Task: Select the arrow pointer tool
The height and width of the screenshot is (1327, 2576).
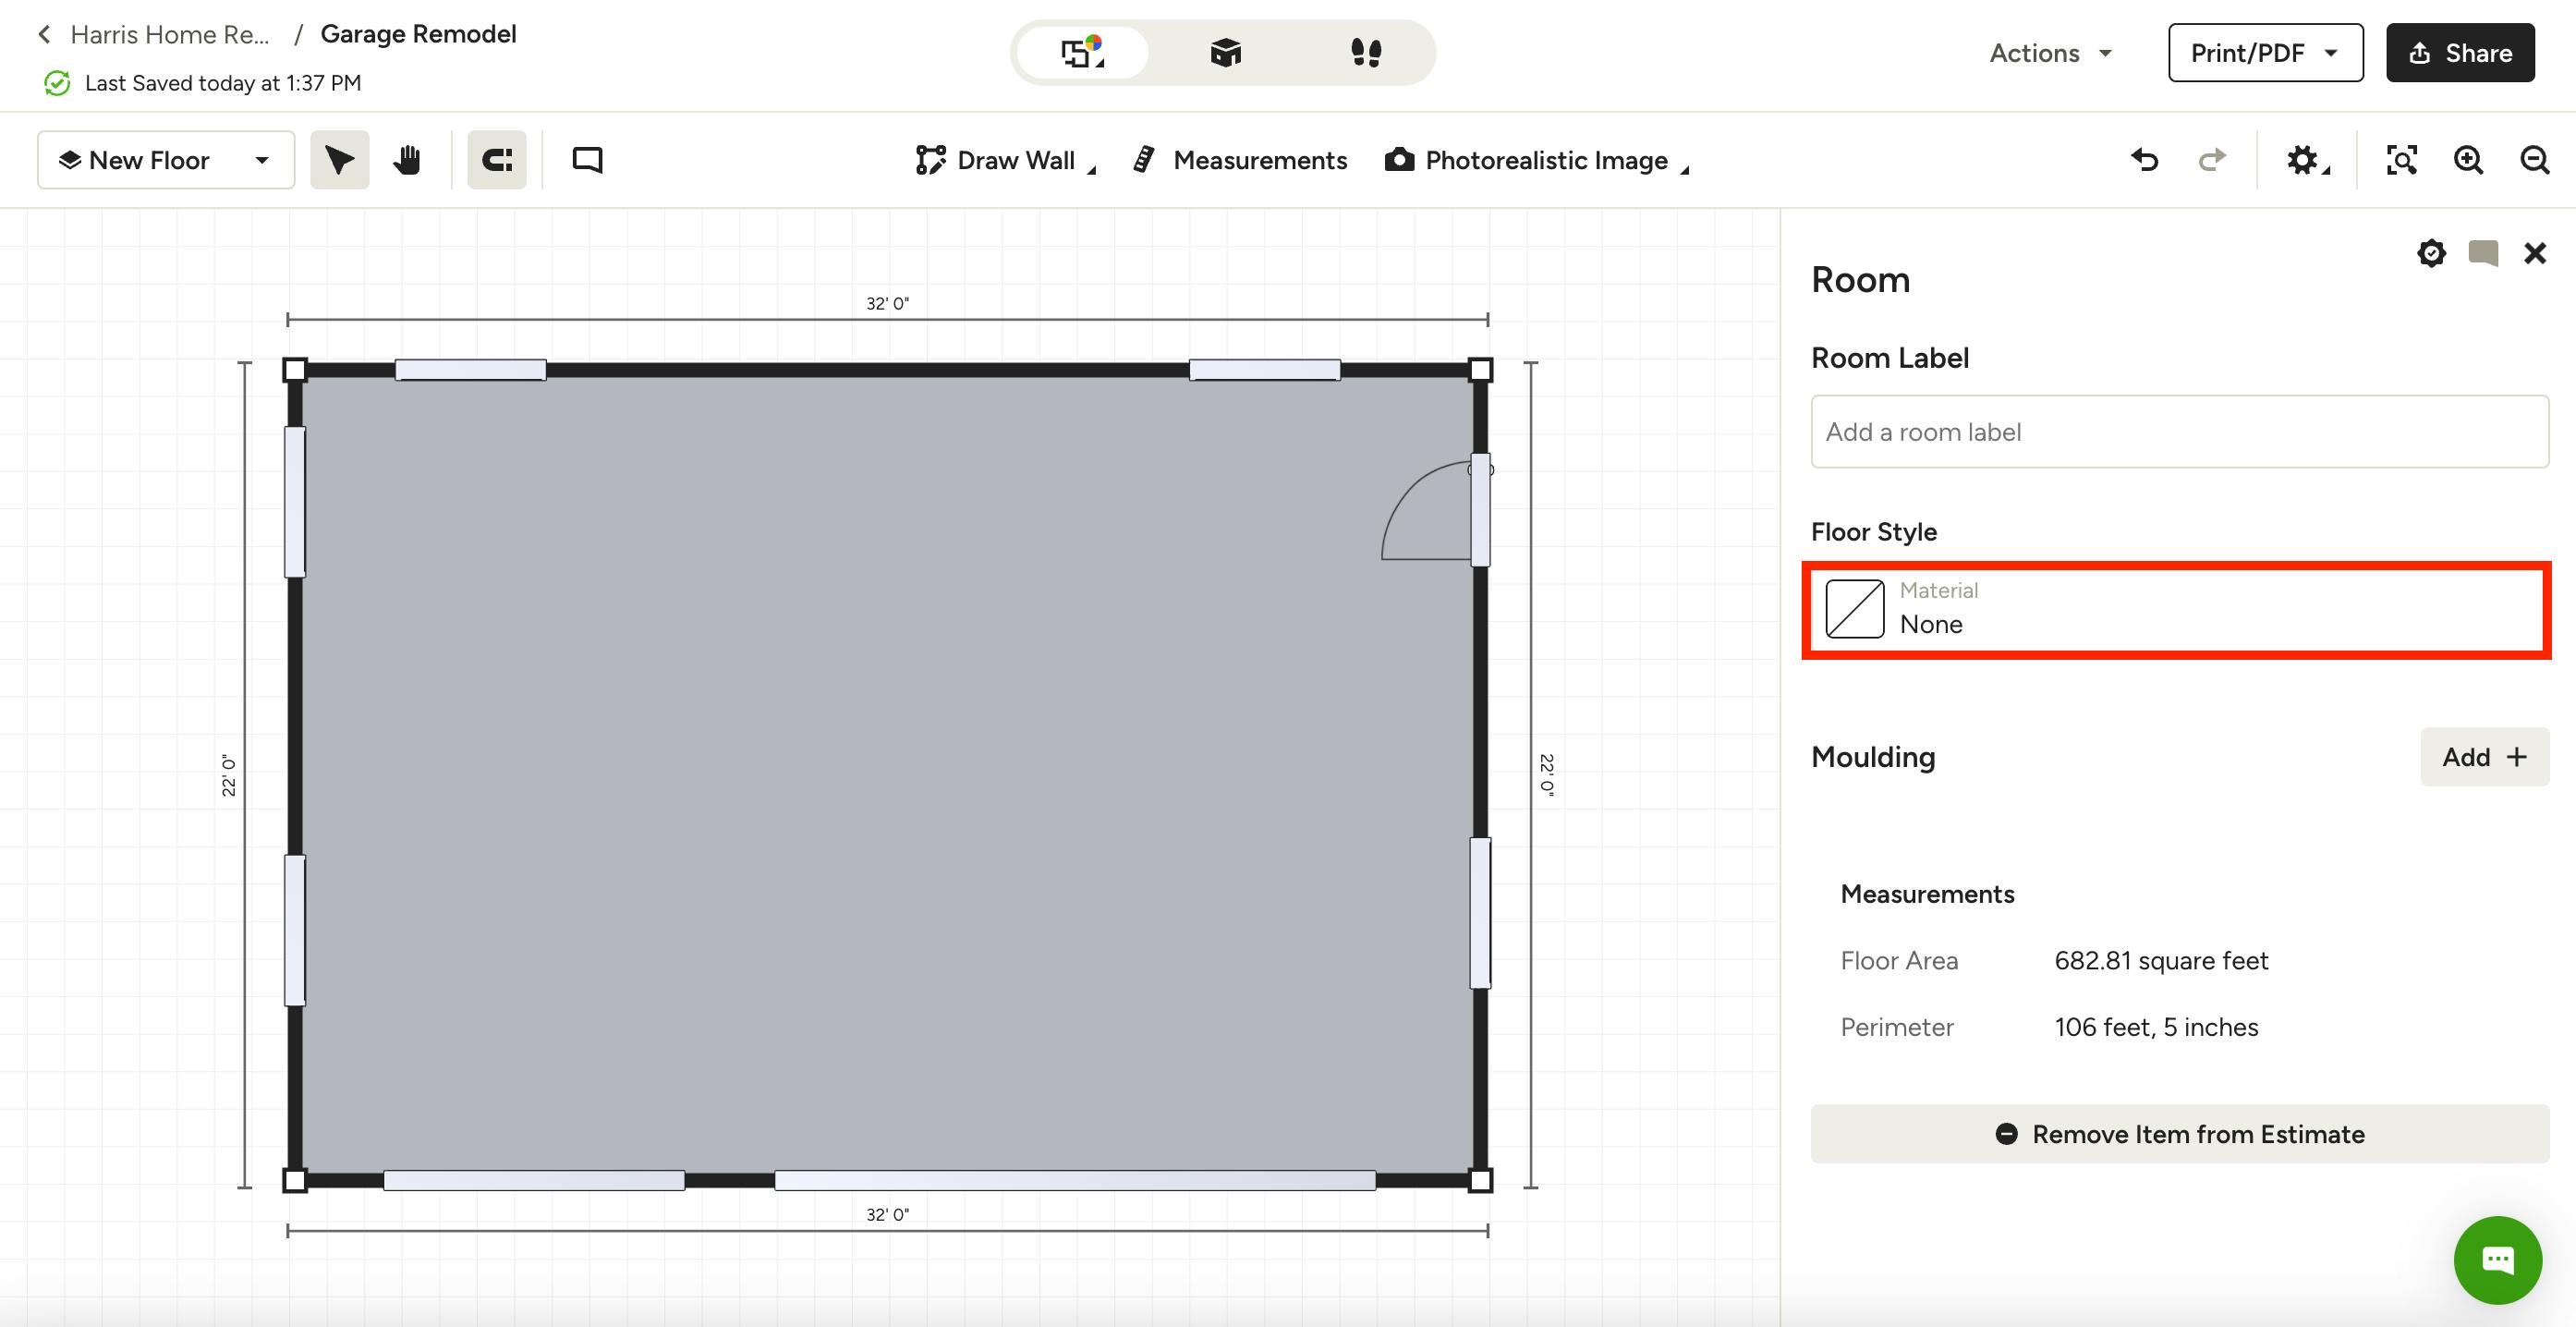Action: (x=339, y=160)
